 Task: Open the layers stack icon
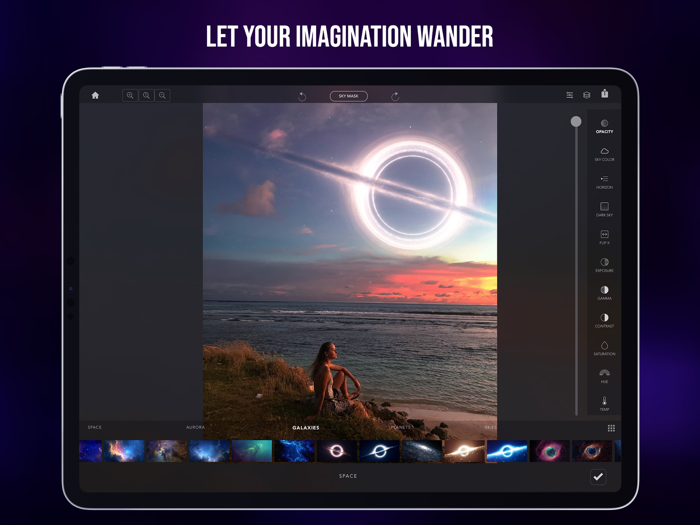(x=587, y=95)
